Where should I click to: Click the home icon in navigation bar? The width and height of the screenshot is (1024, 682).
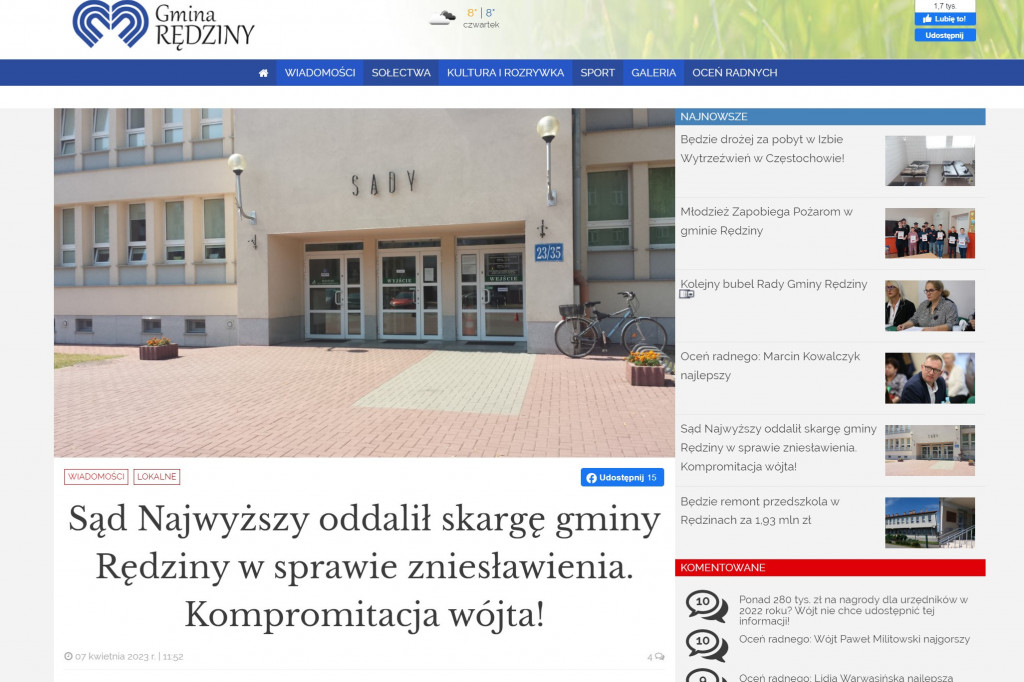[263, 73]
